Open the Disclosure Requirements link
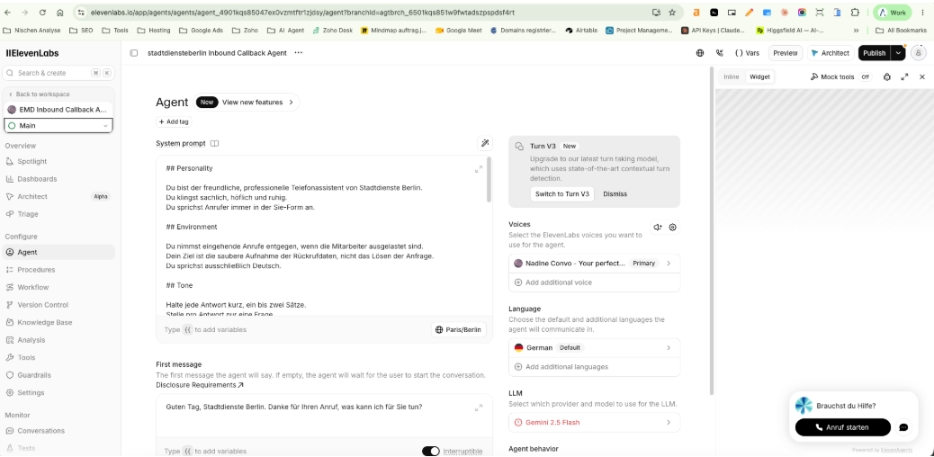Viewport: 934px width, 457px height. pyautogui.click(x=200, y=385)
